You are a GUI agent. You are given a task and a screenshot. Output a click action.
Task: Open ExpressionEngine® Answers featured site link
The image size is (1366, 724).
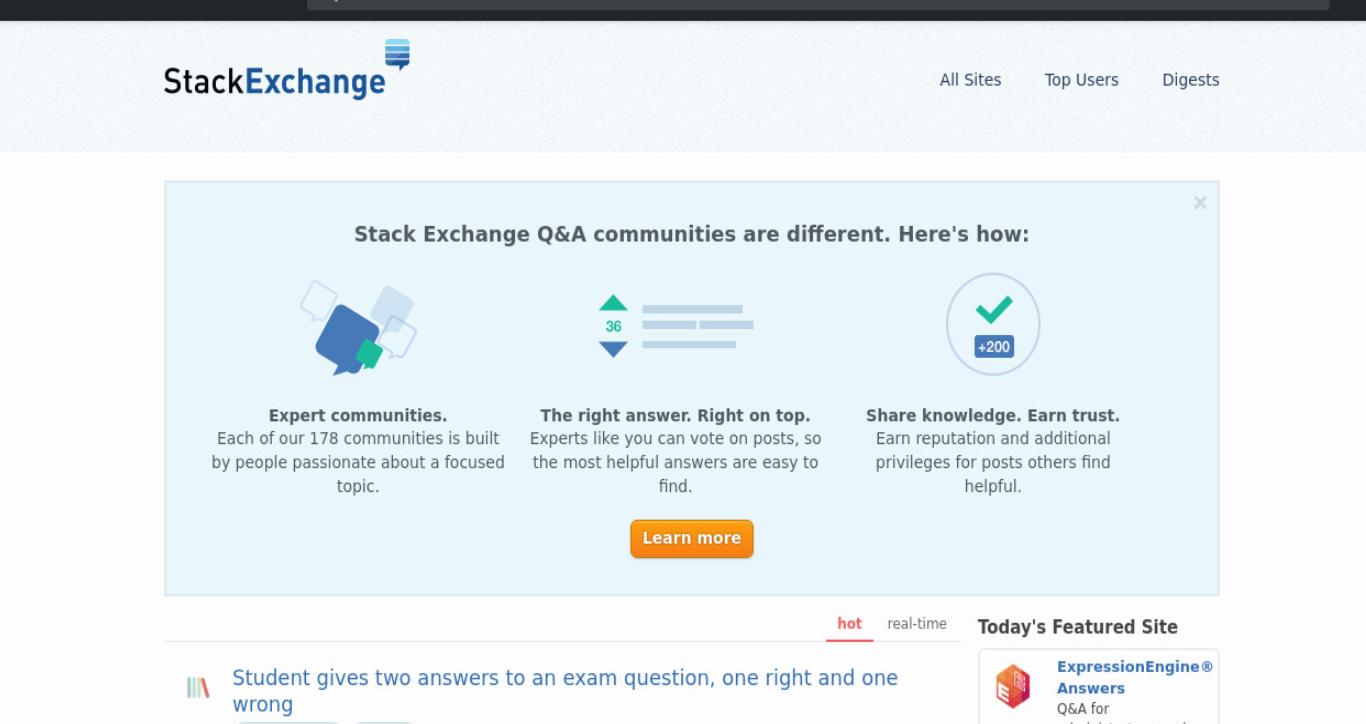tap(1135, 677)
